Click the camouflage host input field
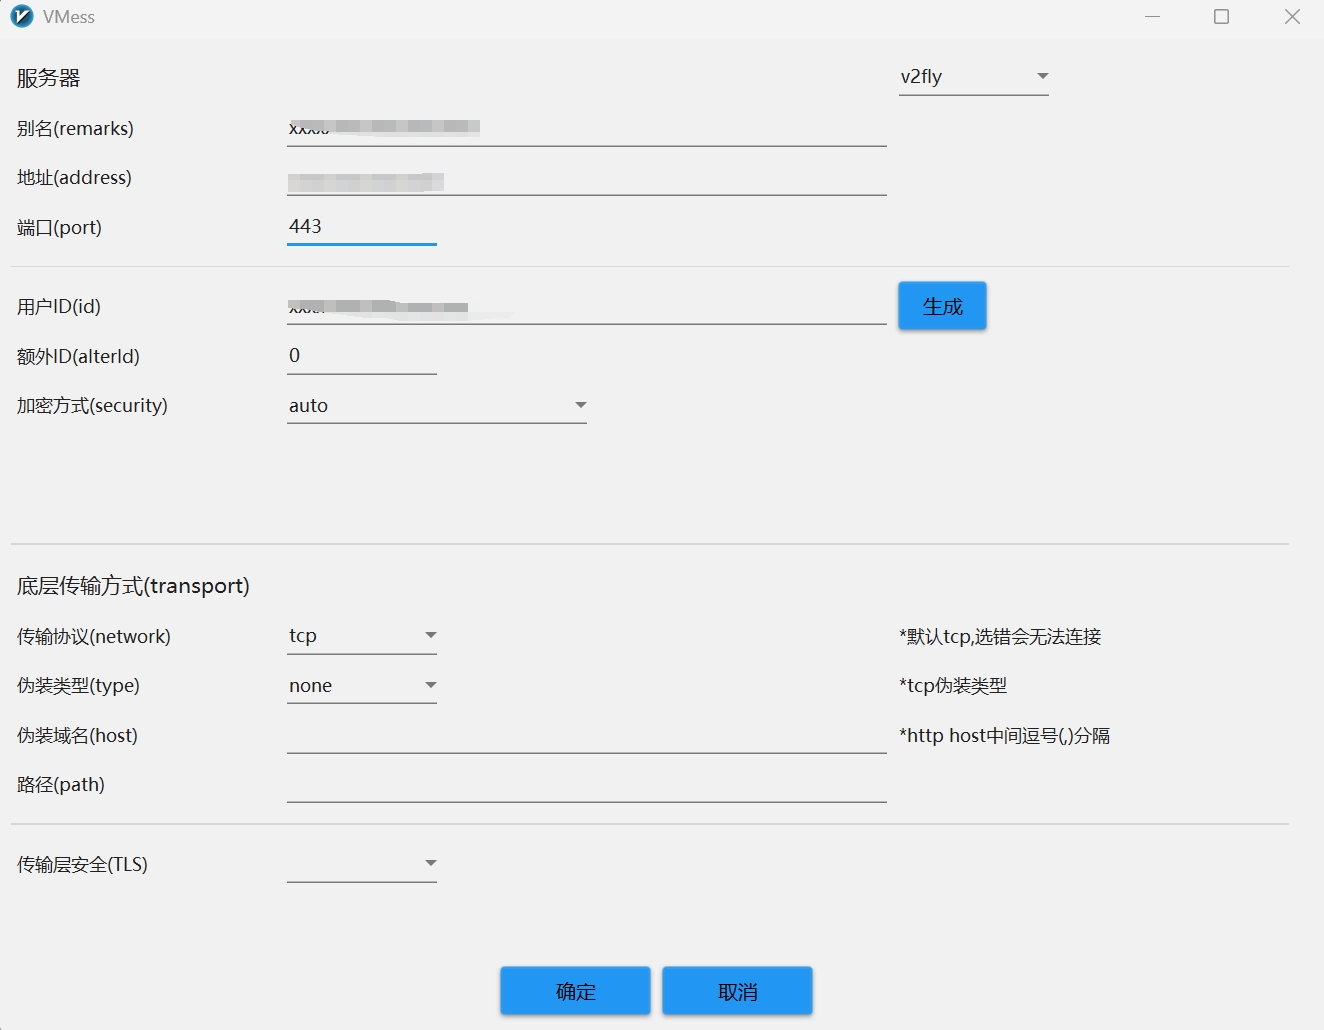 (x=586, y=736)
